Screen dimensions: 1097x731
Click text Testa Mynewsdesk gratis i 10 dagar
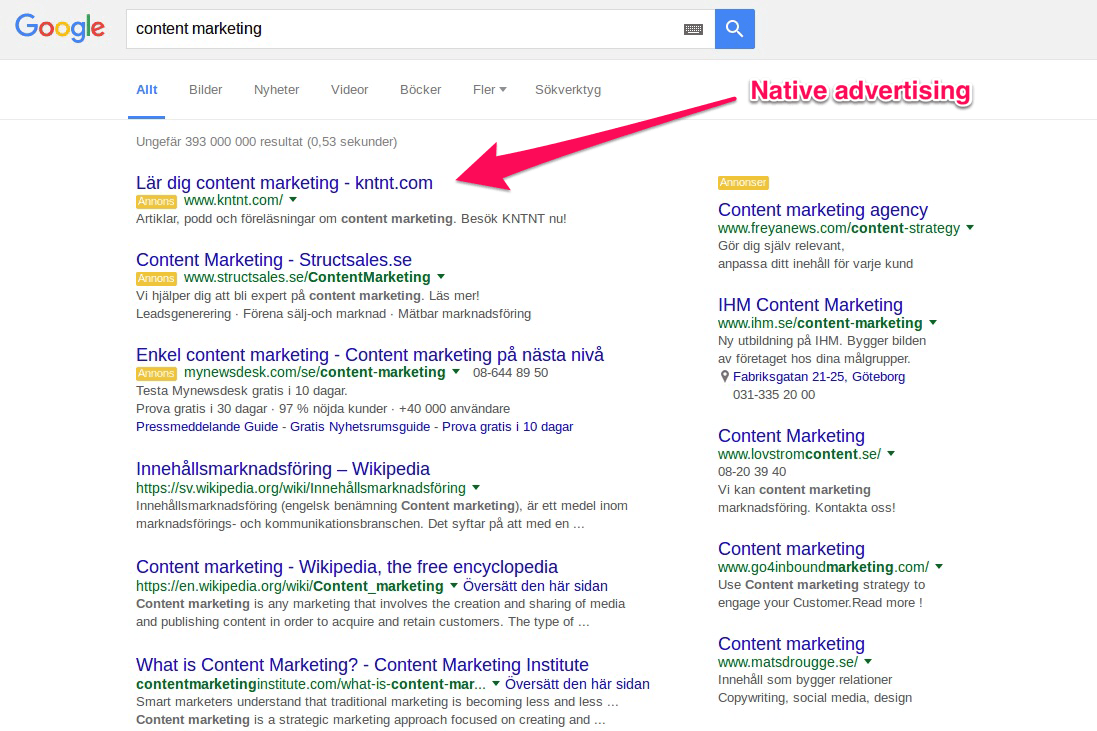241,390
